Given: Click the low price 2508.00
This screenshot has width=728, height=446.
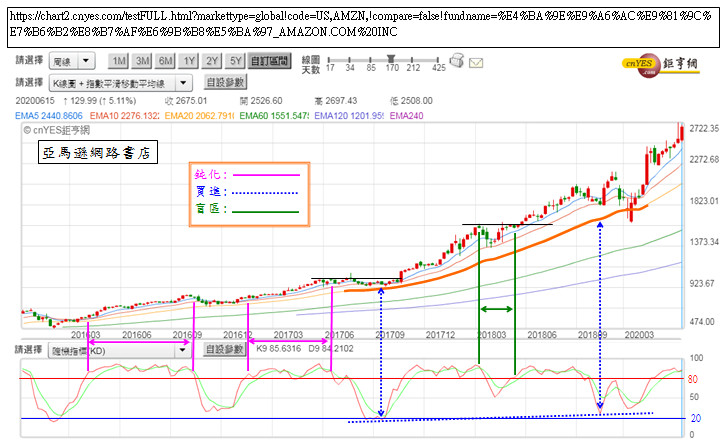Looking at the screenshot, I should [411, 101].
